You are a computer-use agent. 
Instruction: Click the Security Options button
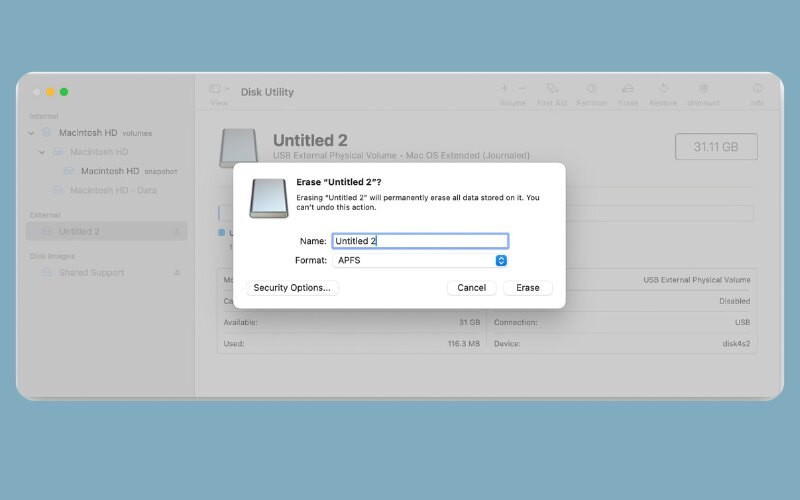click(x=292, y=288)
